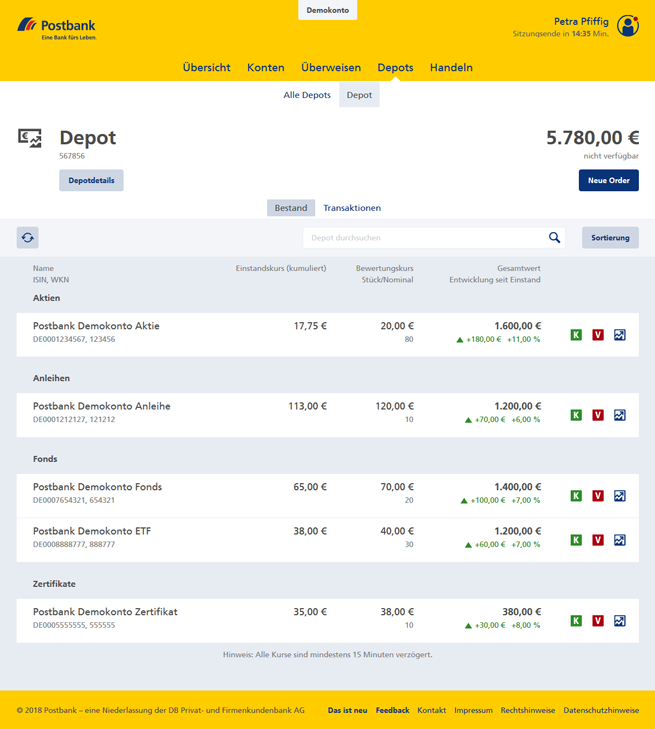Open the Rechtshinweise footer link

point(528,710)
